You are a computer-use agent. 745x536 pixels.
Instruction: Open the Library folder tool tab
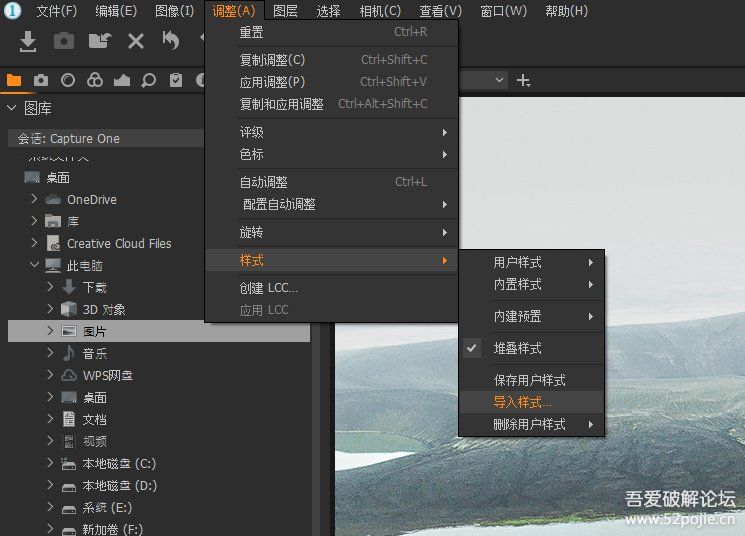pos(14,80)
